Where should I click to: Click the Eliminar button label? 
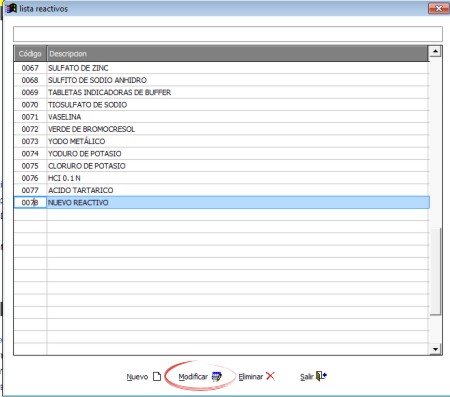pyautogui.click(x=251, y=377)
